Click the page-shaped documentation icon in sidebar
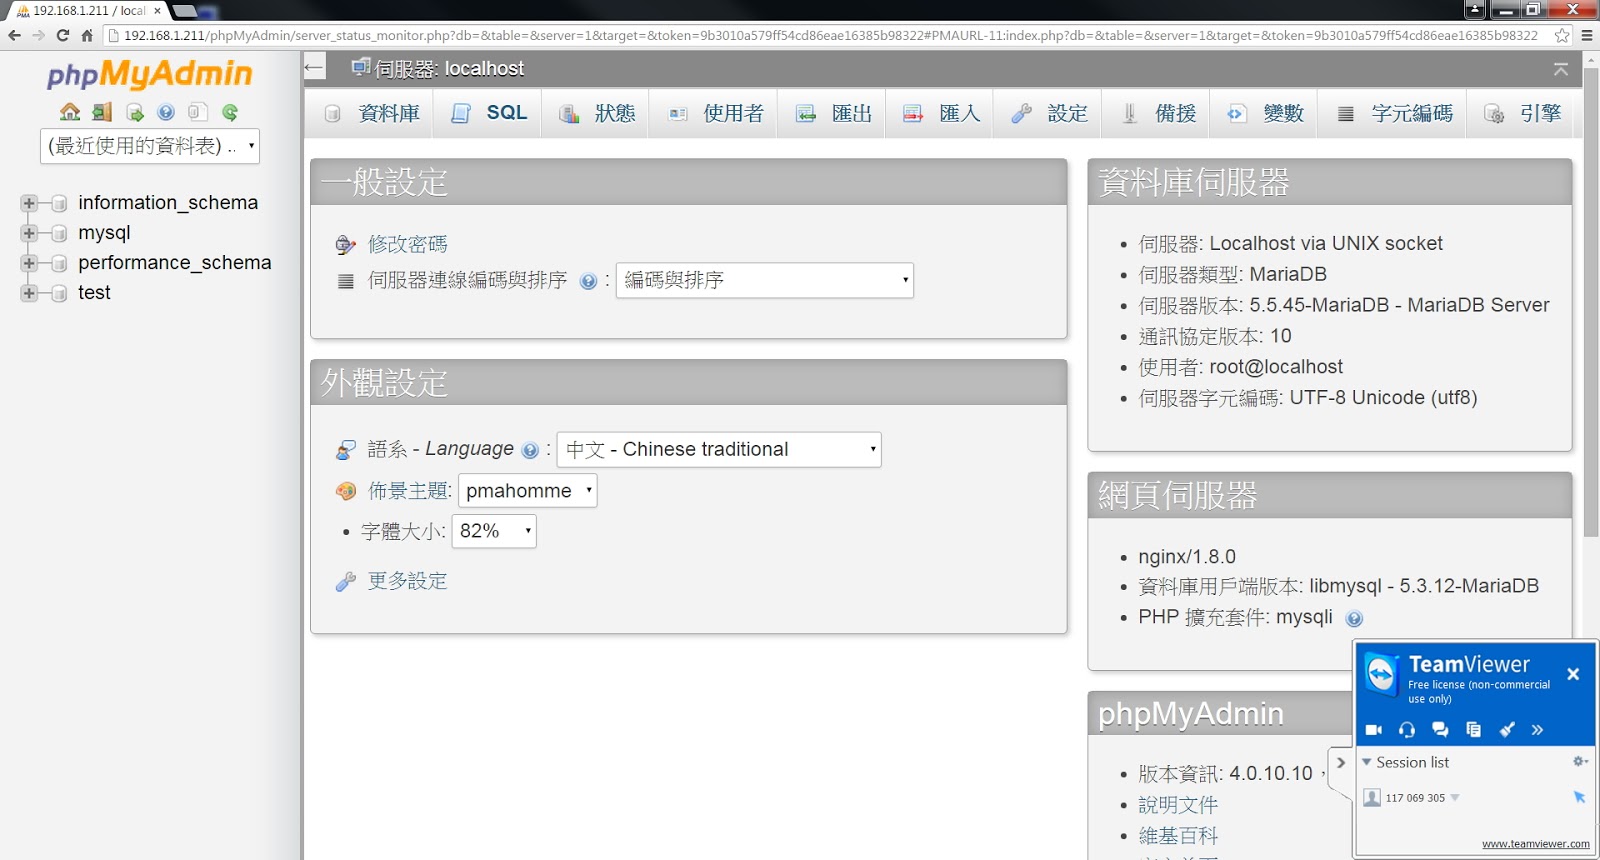This screenshot has width=1600, height=860. 198,112
